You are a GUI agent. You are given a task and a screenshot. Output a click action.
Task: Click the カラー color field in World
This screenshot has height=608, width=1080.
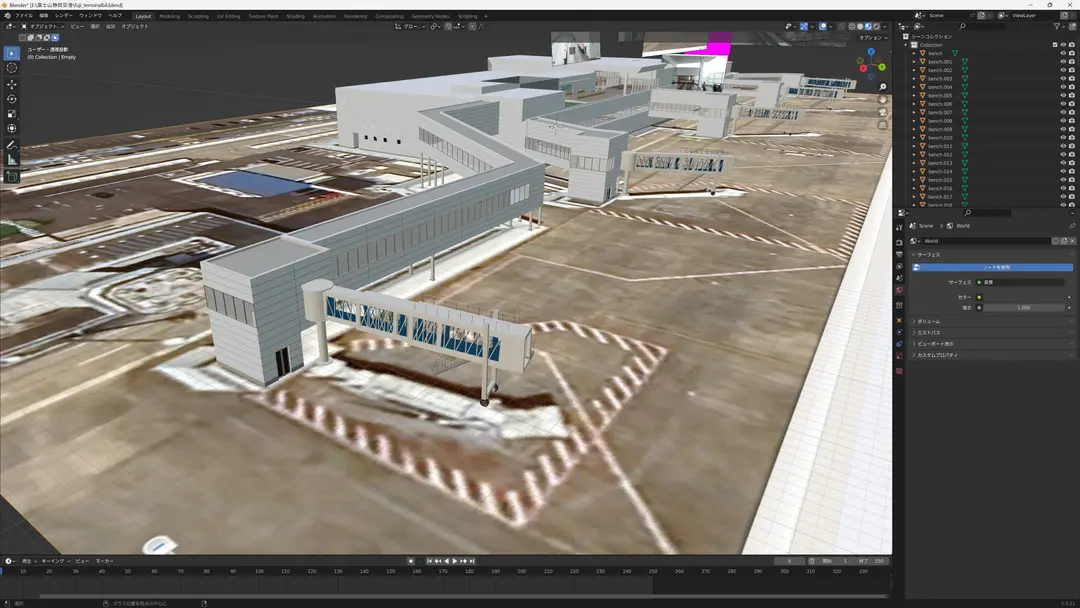pyautogui.click(x=1024, y=297)
